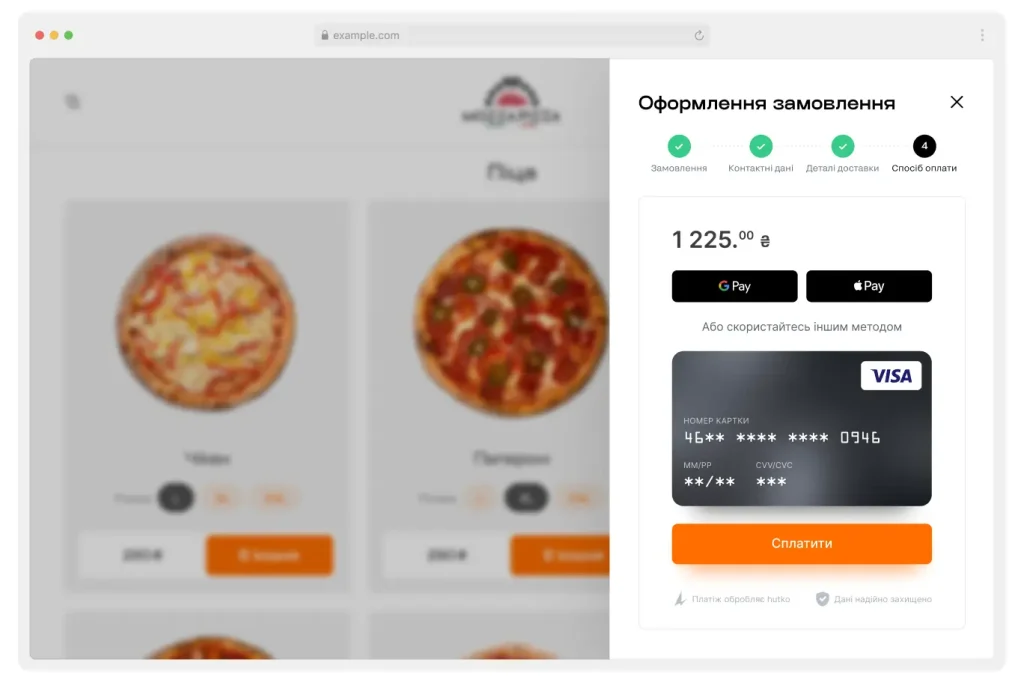Click the shield icon for secure data

point(822,599)
